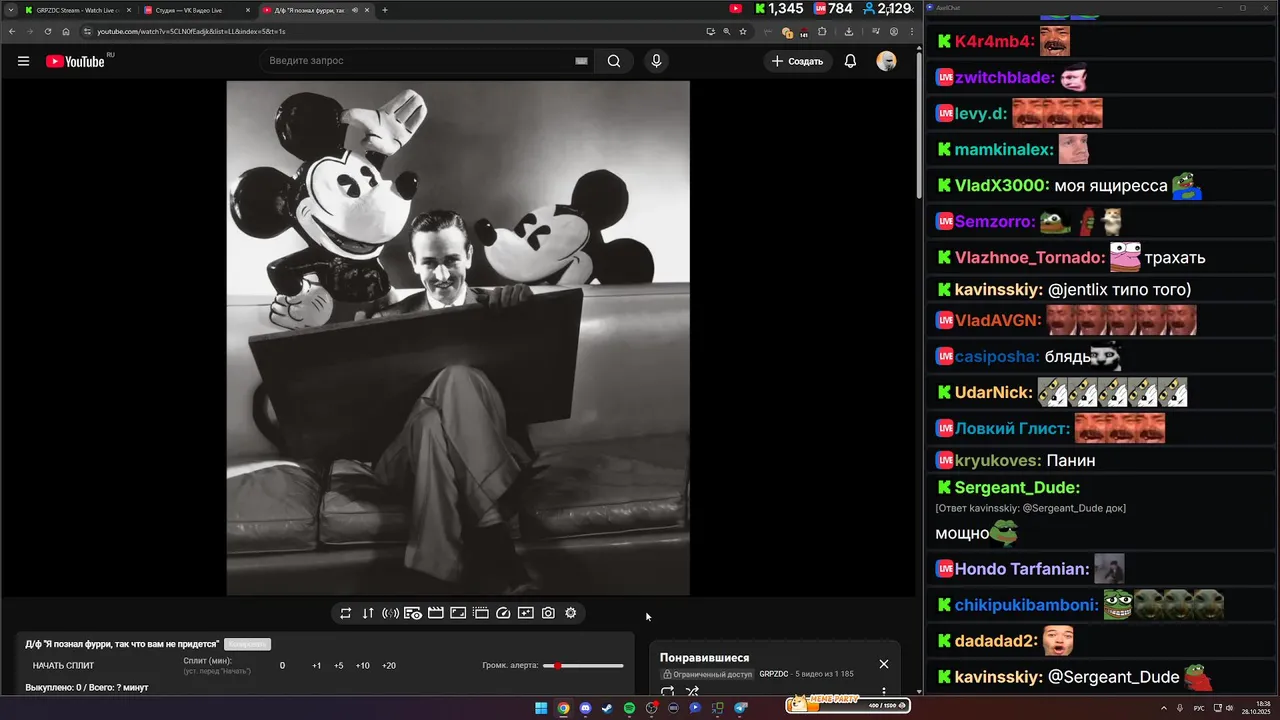
Task: Open the YouTube guide hamburger menu
Action: (23, 61)
